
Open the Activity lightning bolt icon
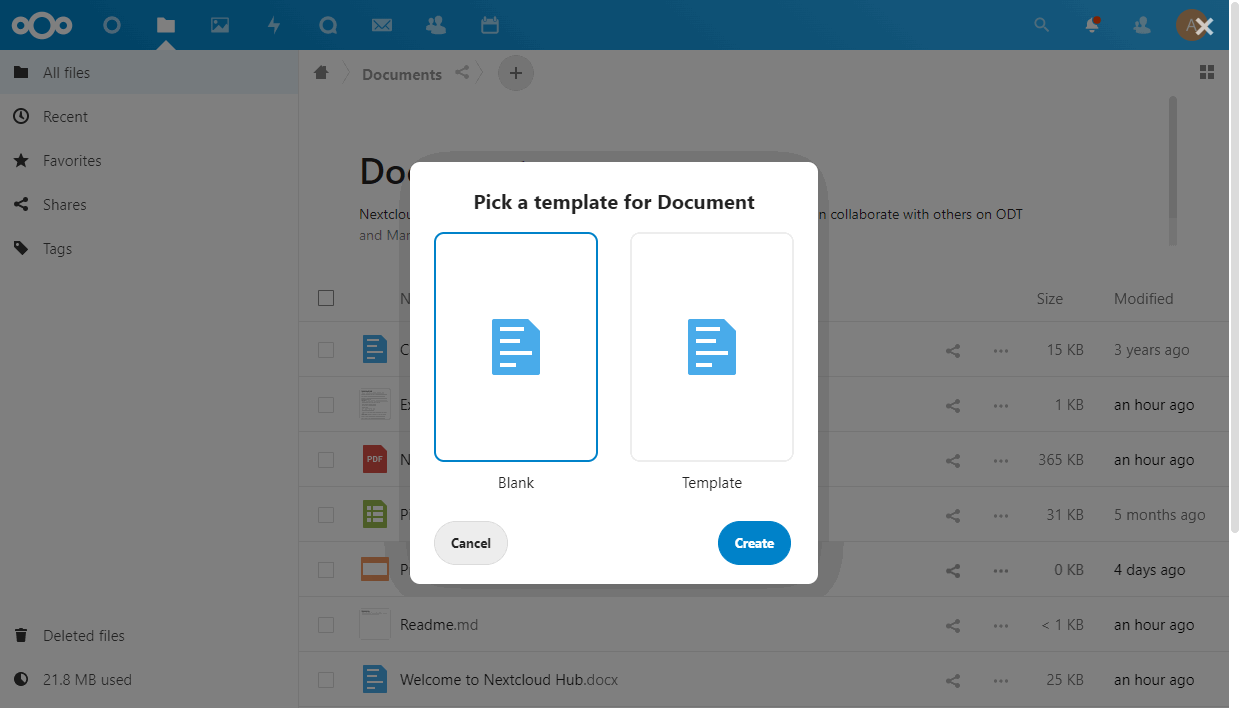click(x=274, y=25)
